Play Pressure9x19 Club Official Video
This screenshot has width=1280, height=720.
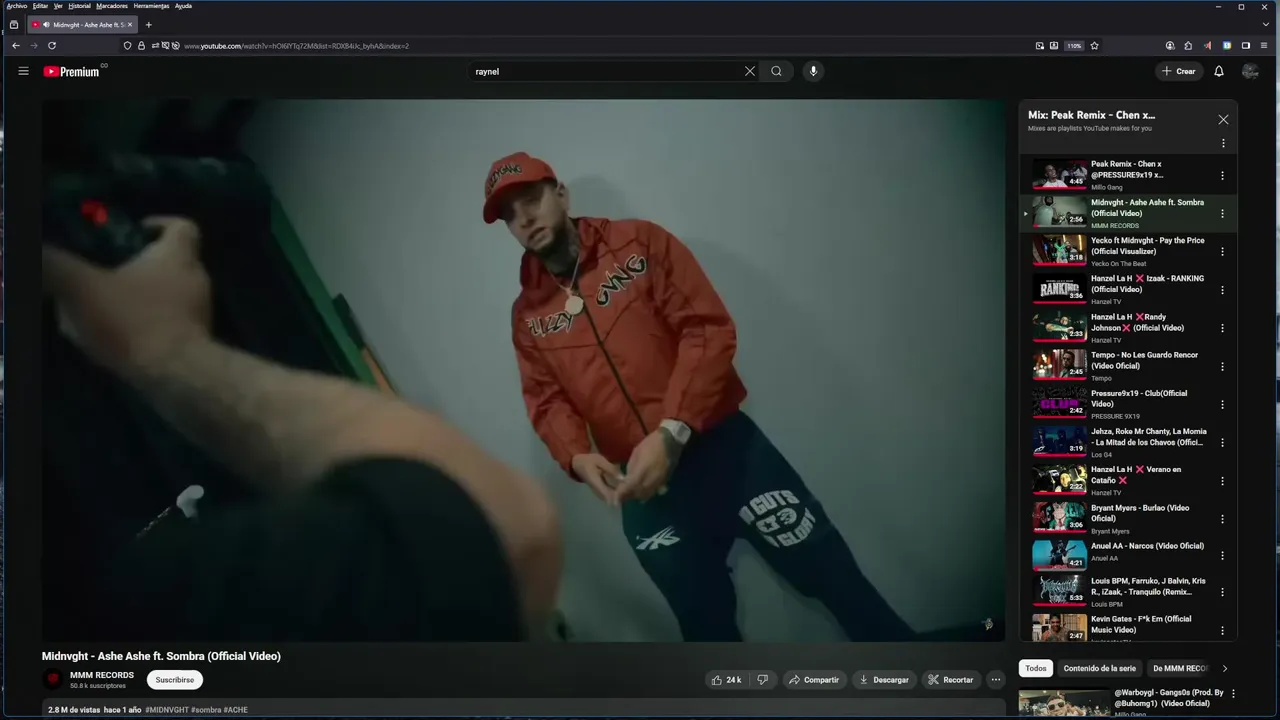[1059, 404]
